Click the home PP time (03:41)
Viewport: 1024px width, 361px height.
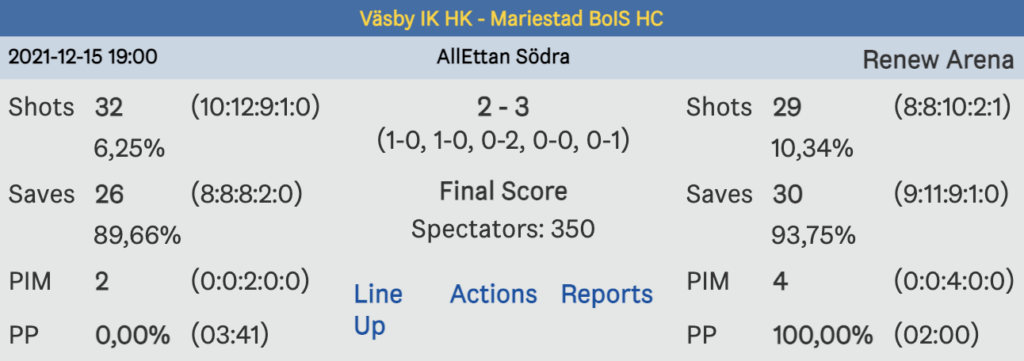(230, 336)
